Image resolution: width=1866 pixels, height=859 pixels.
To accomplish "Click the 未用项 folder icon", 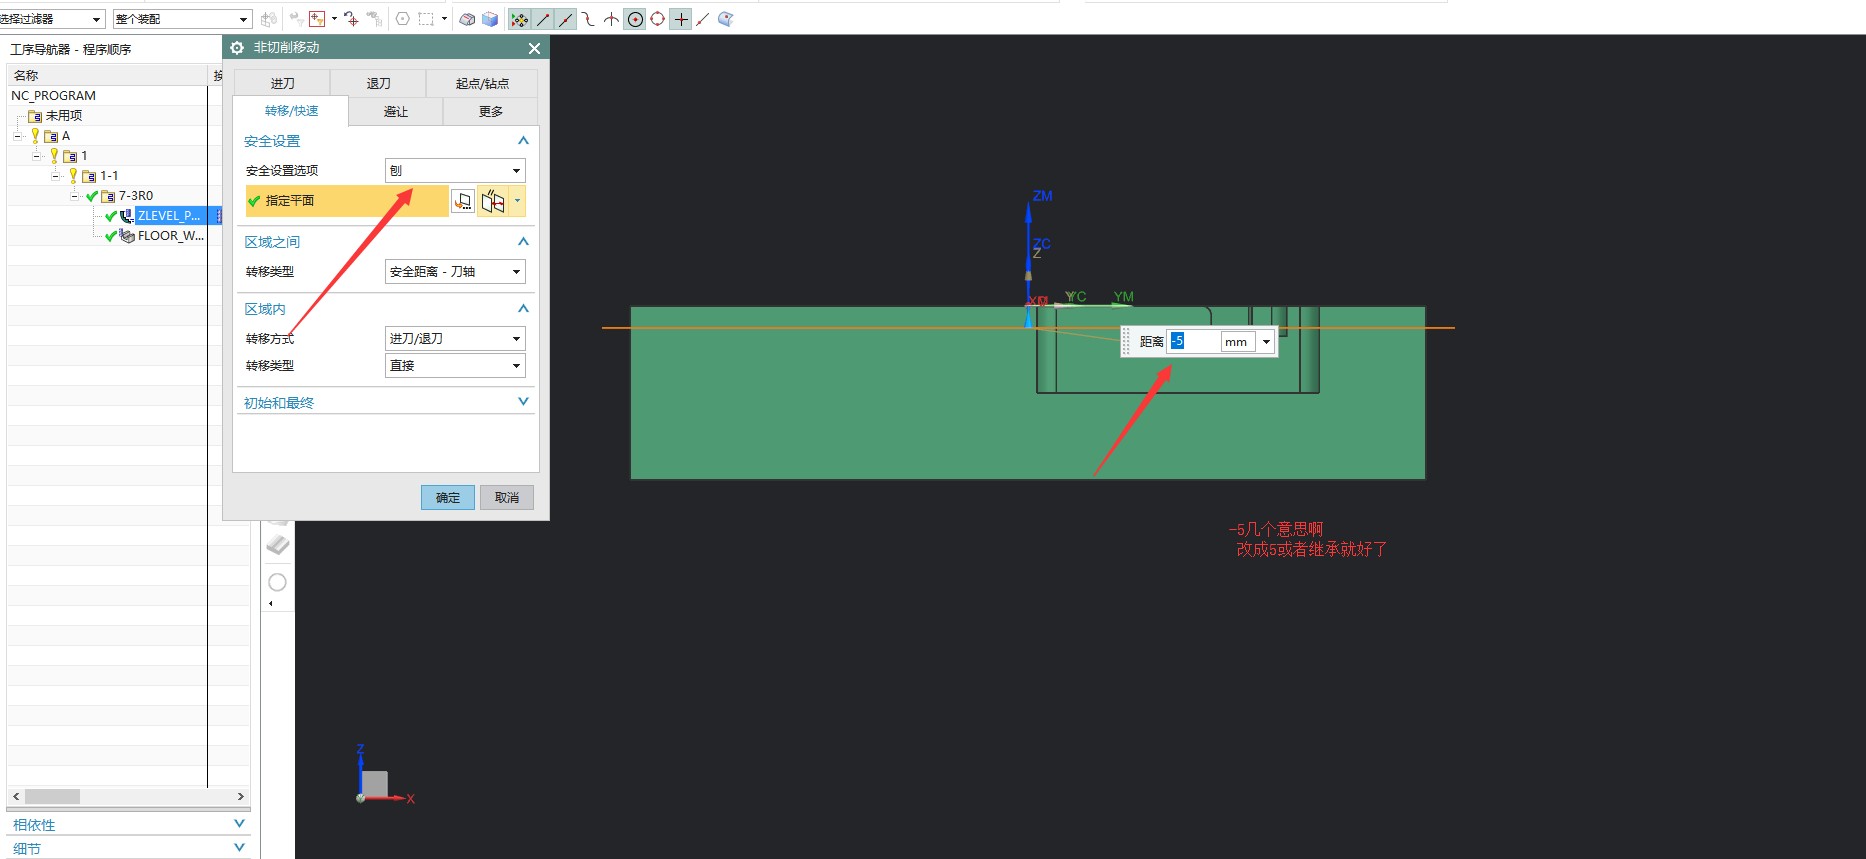I will 35,116.
